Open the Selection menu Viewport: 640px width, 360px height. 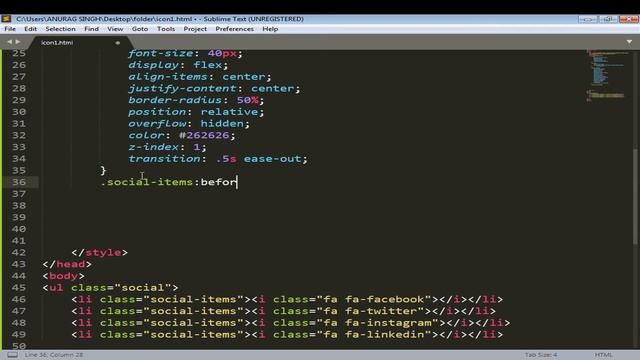click(x=60, y=29)
